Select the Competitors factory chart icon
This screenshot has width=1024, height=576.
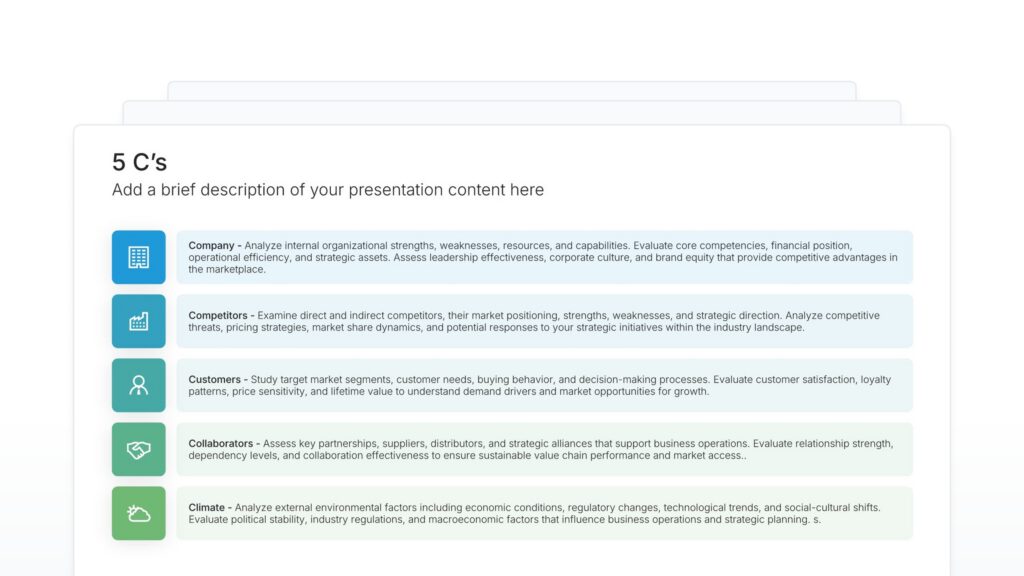(138, 321)
